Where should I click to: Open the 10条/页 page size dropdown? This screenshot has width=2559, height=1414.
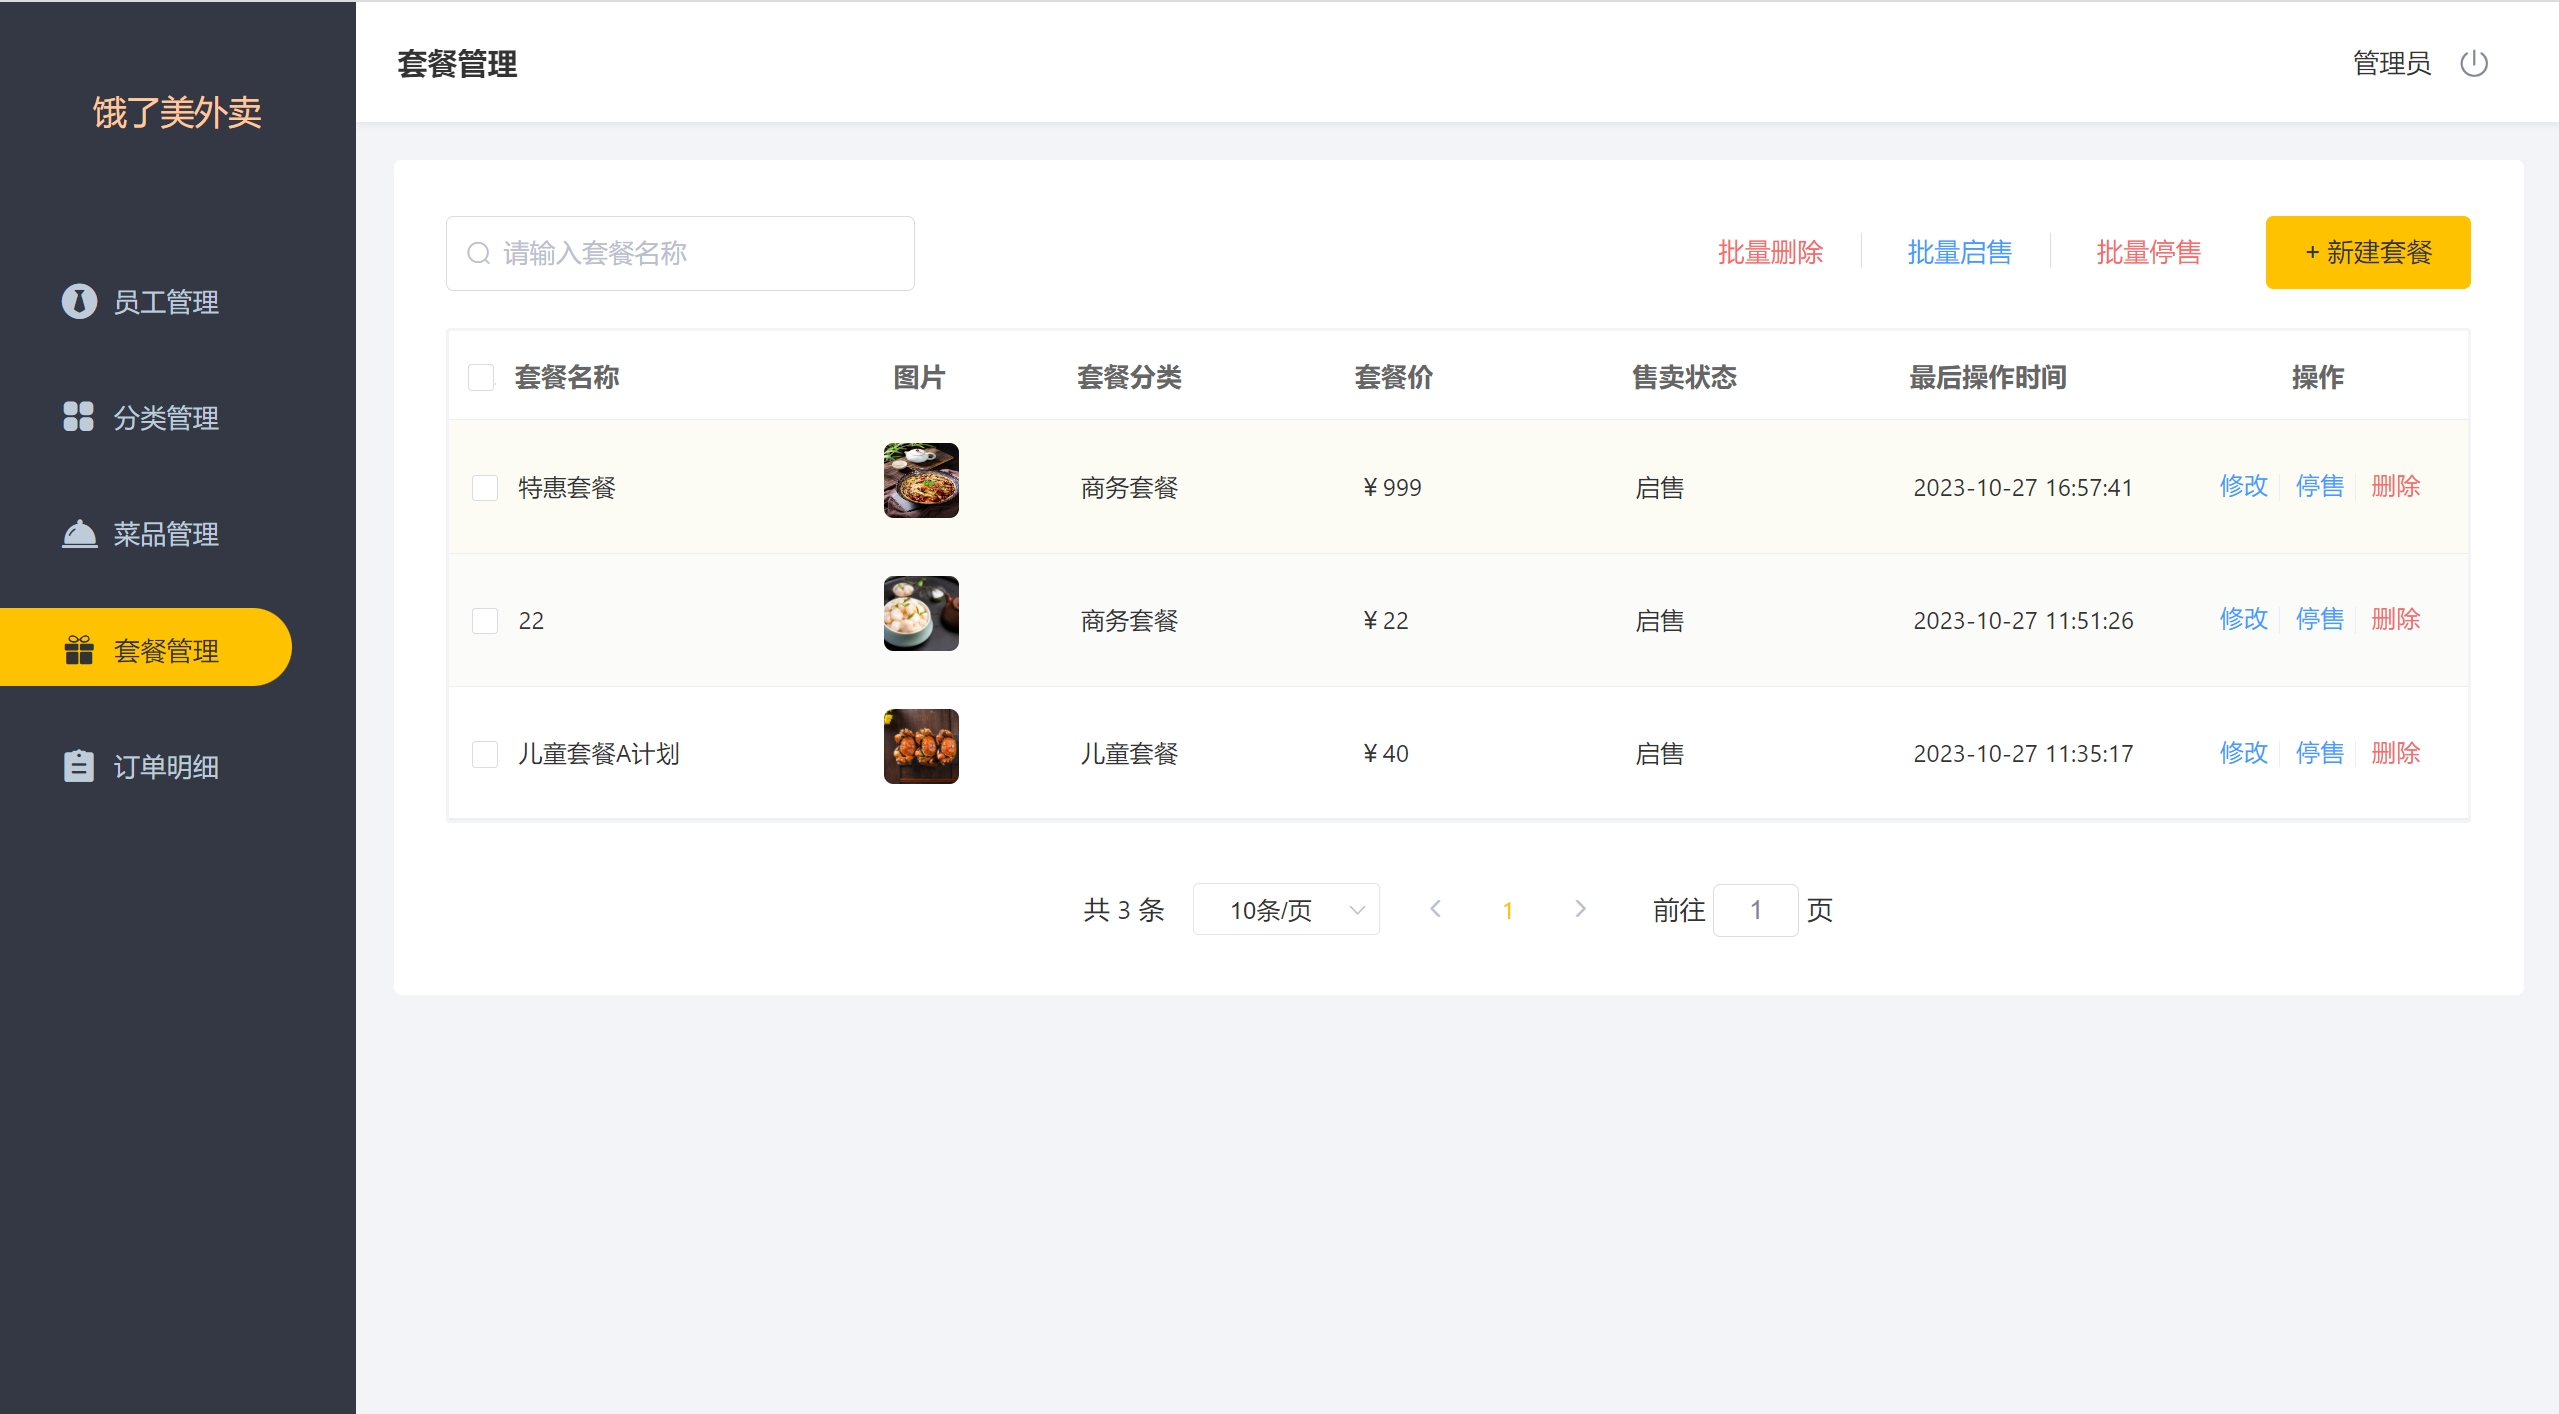coord(1285,909)
